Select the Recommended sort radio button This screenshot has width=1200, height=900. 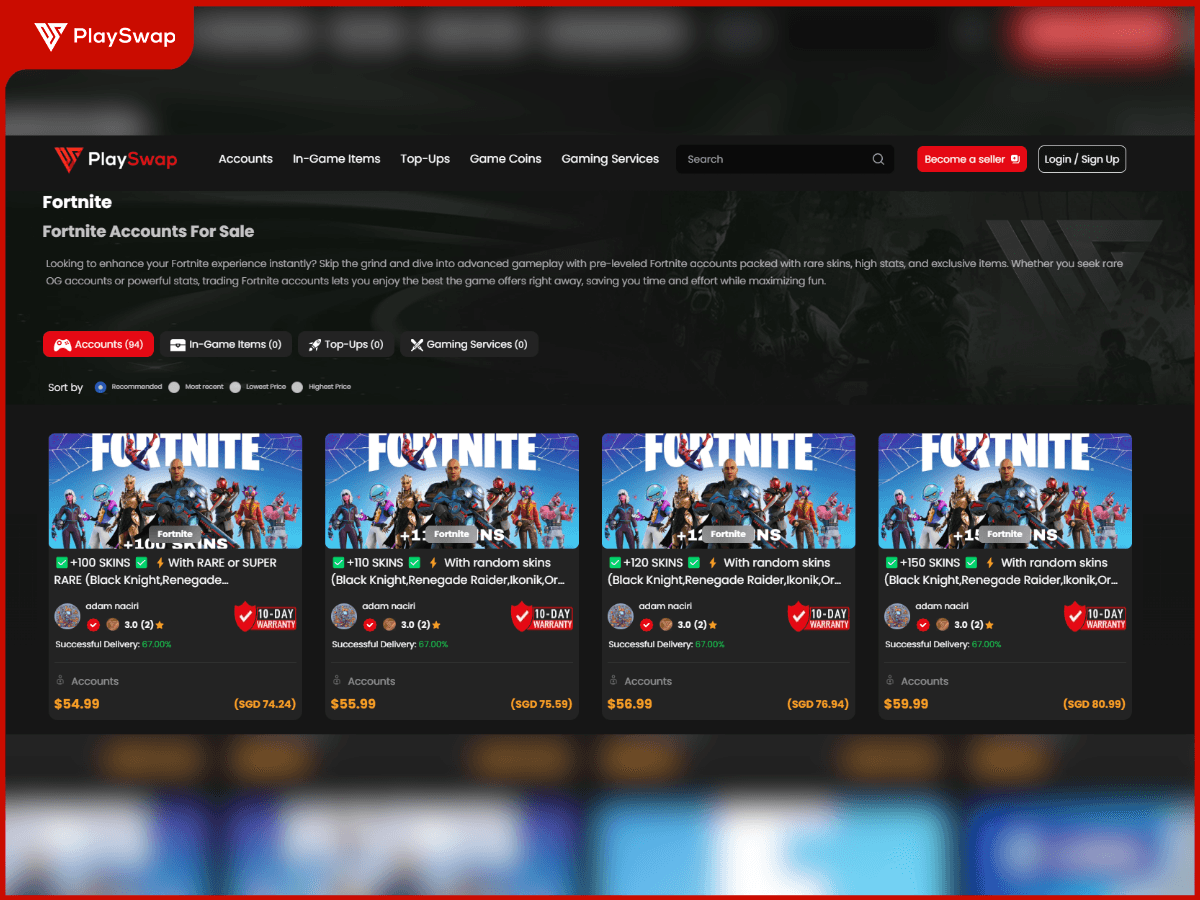100,387
